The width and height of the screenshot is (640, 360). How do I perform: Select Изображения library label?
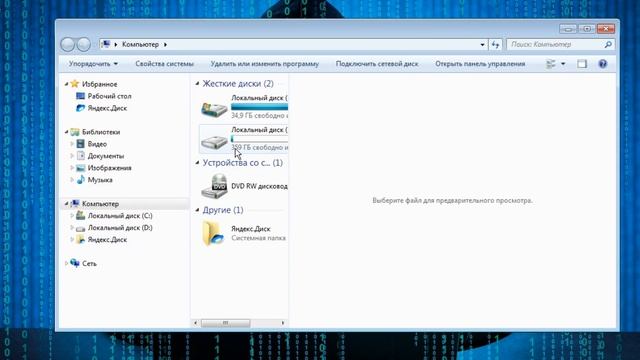coord(109,168)
